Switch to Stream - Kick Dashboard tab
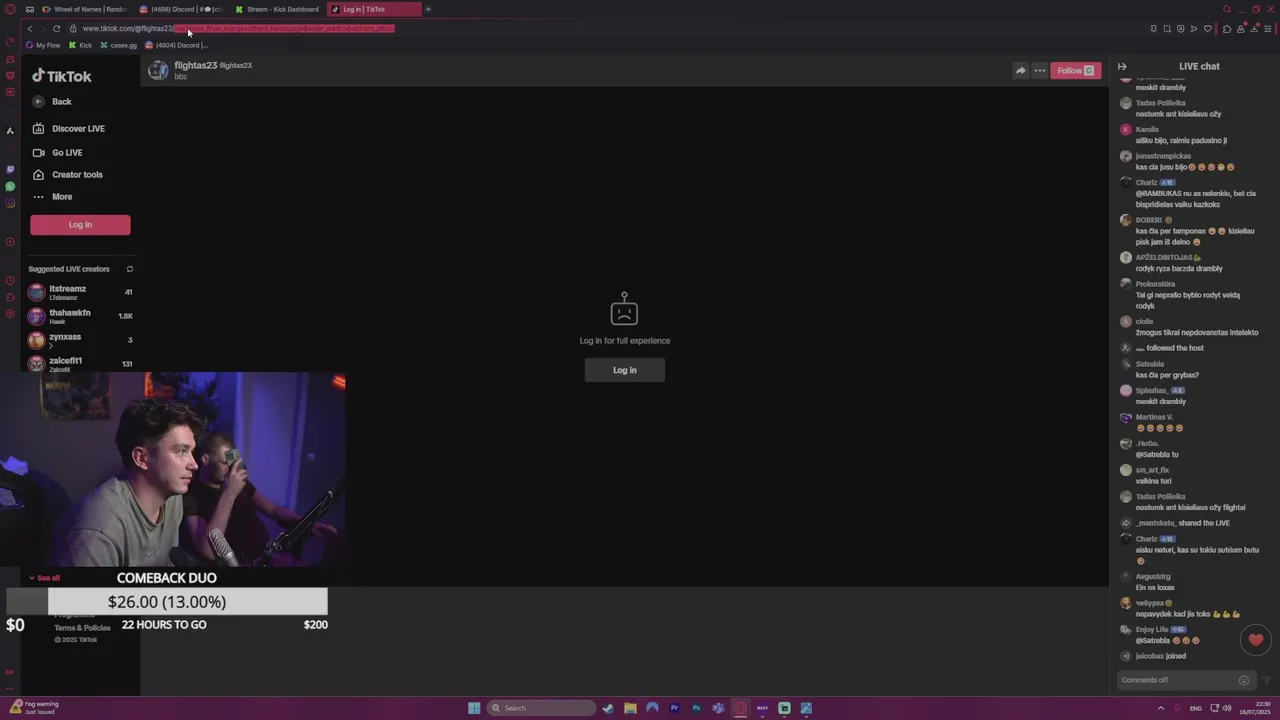 click(278, 9)
